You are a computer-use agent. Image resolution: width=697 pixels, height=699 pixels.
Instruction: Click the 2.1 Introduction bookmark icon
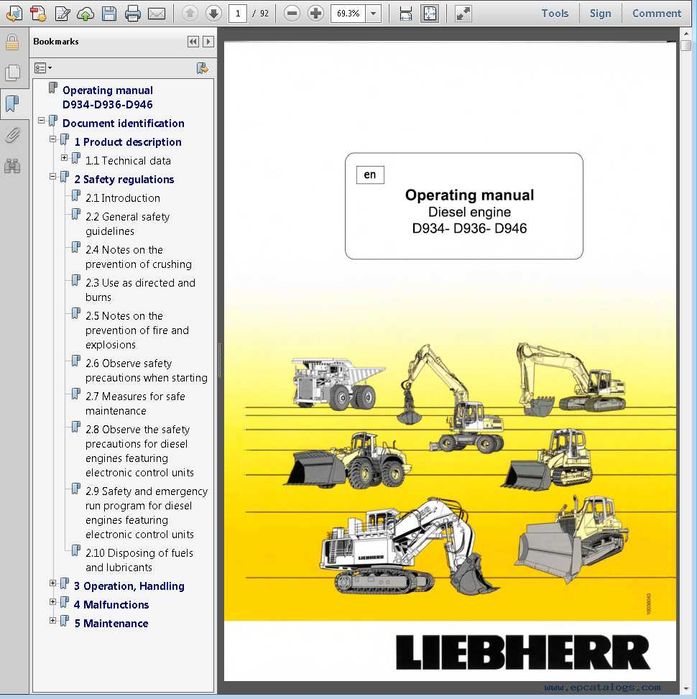pyautogui.click(x=76, y=196)
